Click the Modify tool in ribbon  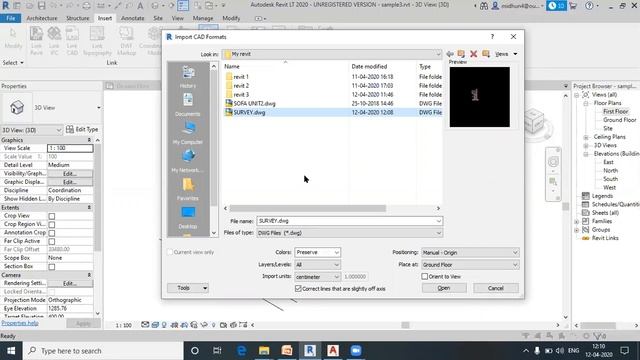coord(13,38)
